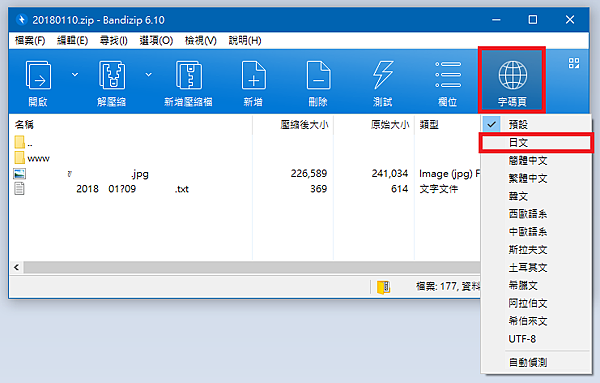Sort by the 類型 column header
The height and width of the screenshot is (383, 600).
coord(448,125)
